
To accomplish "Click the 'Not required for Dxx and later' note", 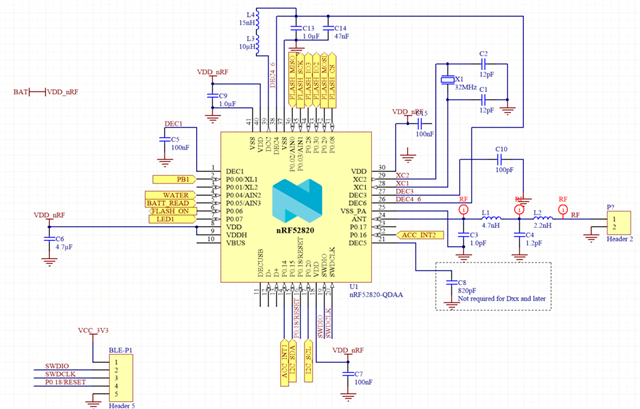I will pos(502,298).
